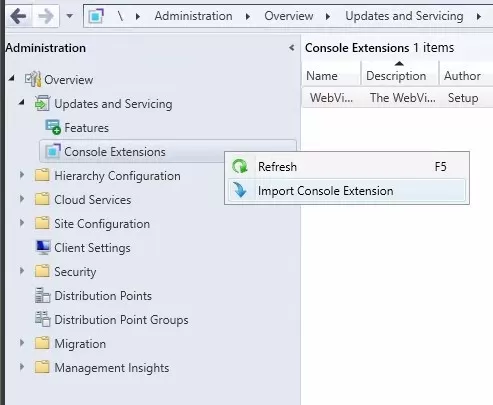Click the Back navigation arrow
Viewport: 493px width, 405px height.
(18, 16)
